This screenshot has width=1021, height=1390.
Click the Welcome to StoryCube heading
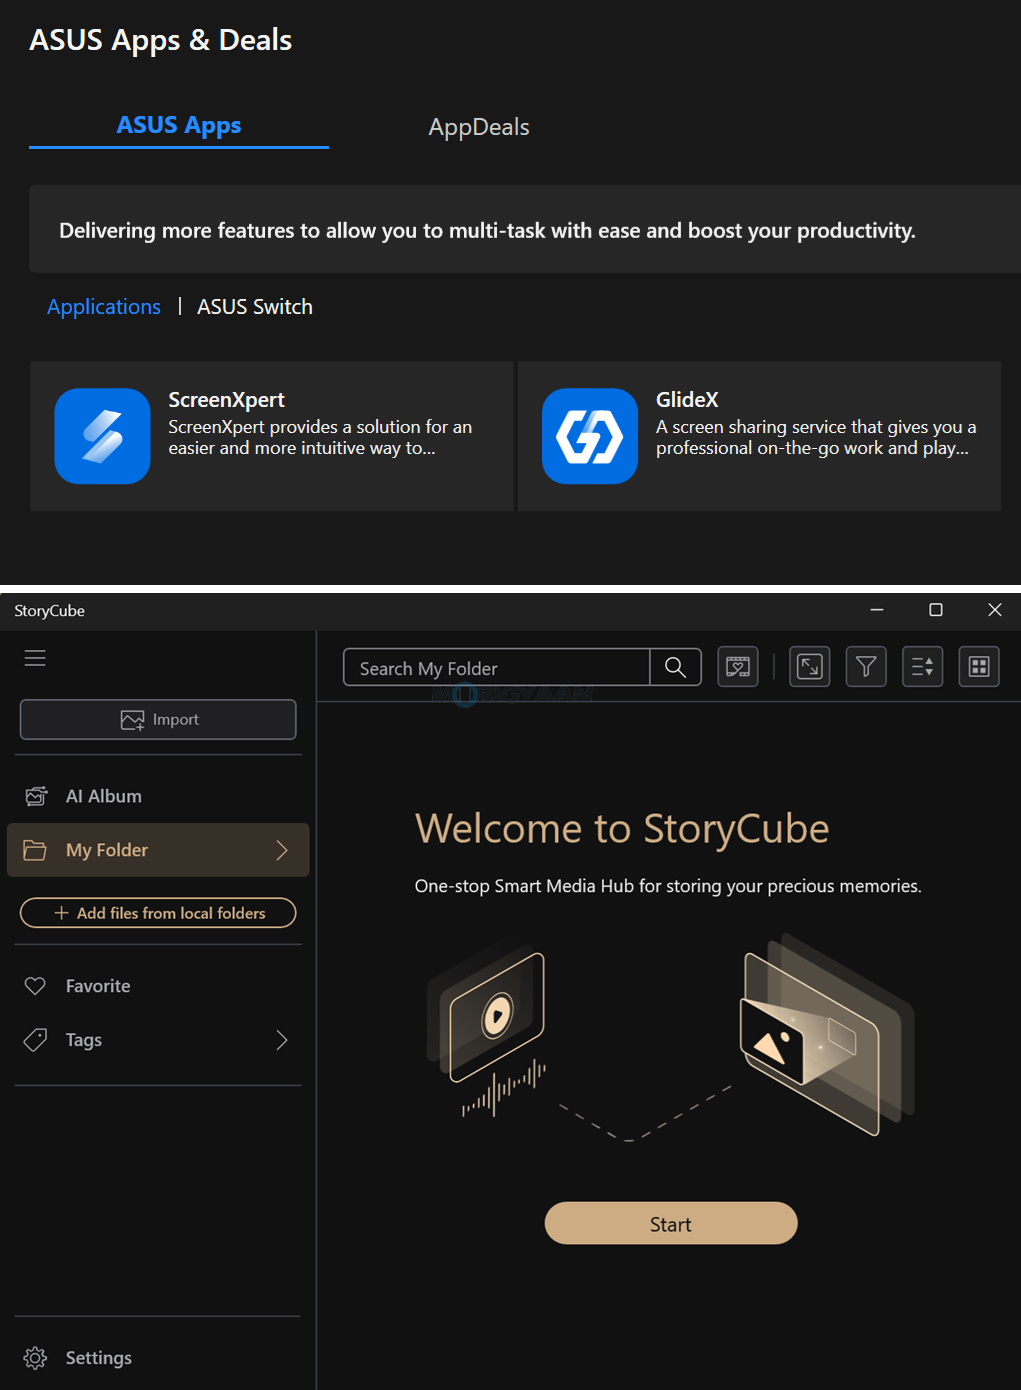coord(622,829)
